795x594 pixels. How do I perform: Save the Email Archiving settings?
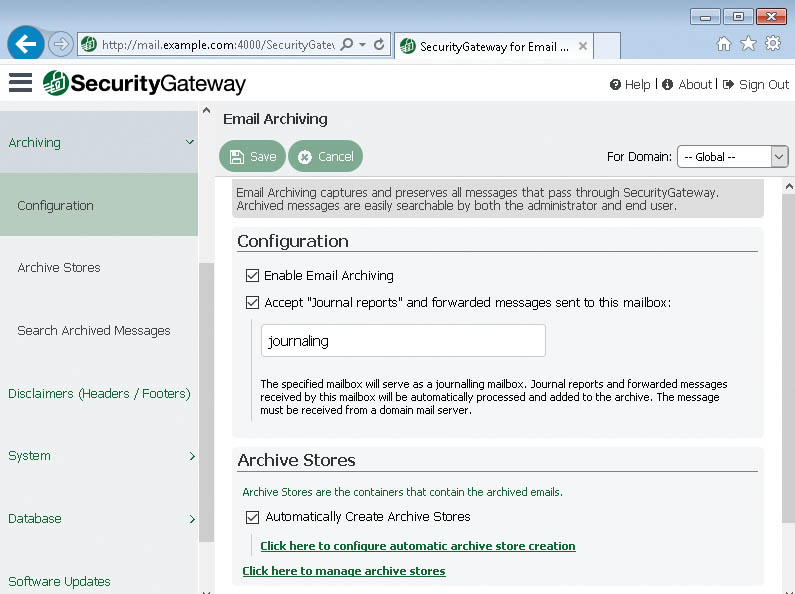pyautogui.click(x=252, y=156)
